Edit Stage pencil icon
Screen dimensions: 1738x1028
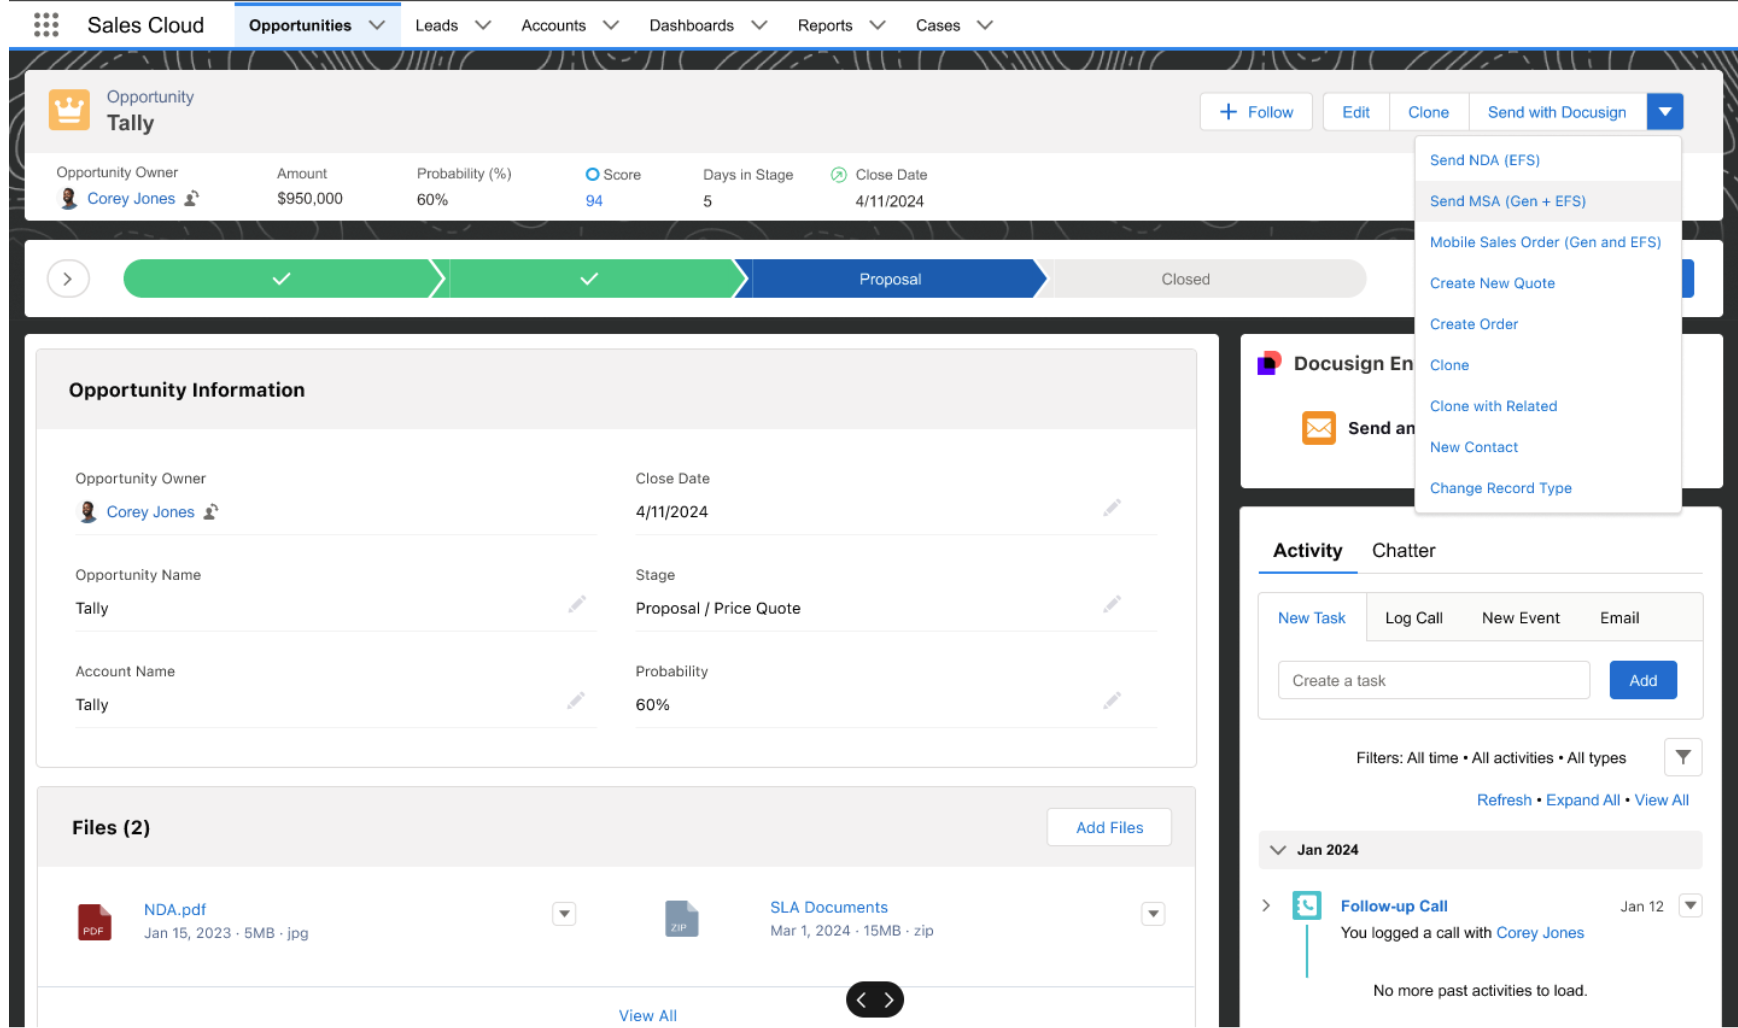pos(1112,604)
